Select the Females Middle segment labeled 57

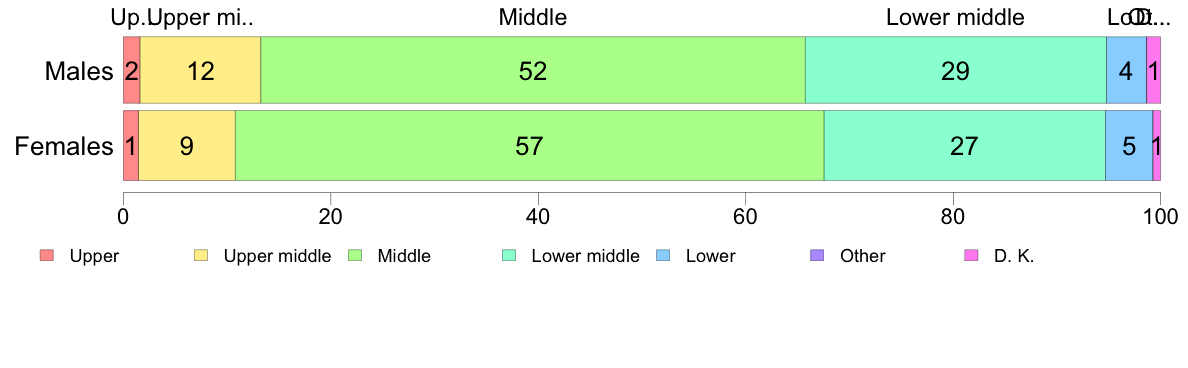pos(530,145)
